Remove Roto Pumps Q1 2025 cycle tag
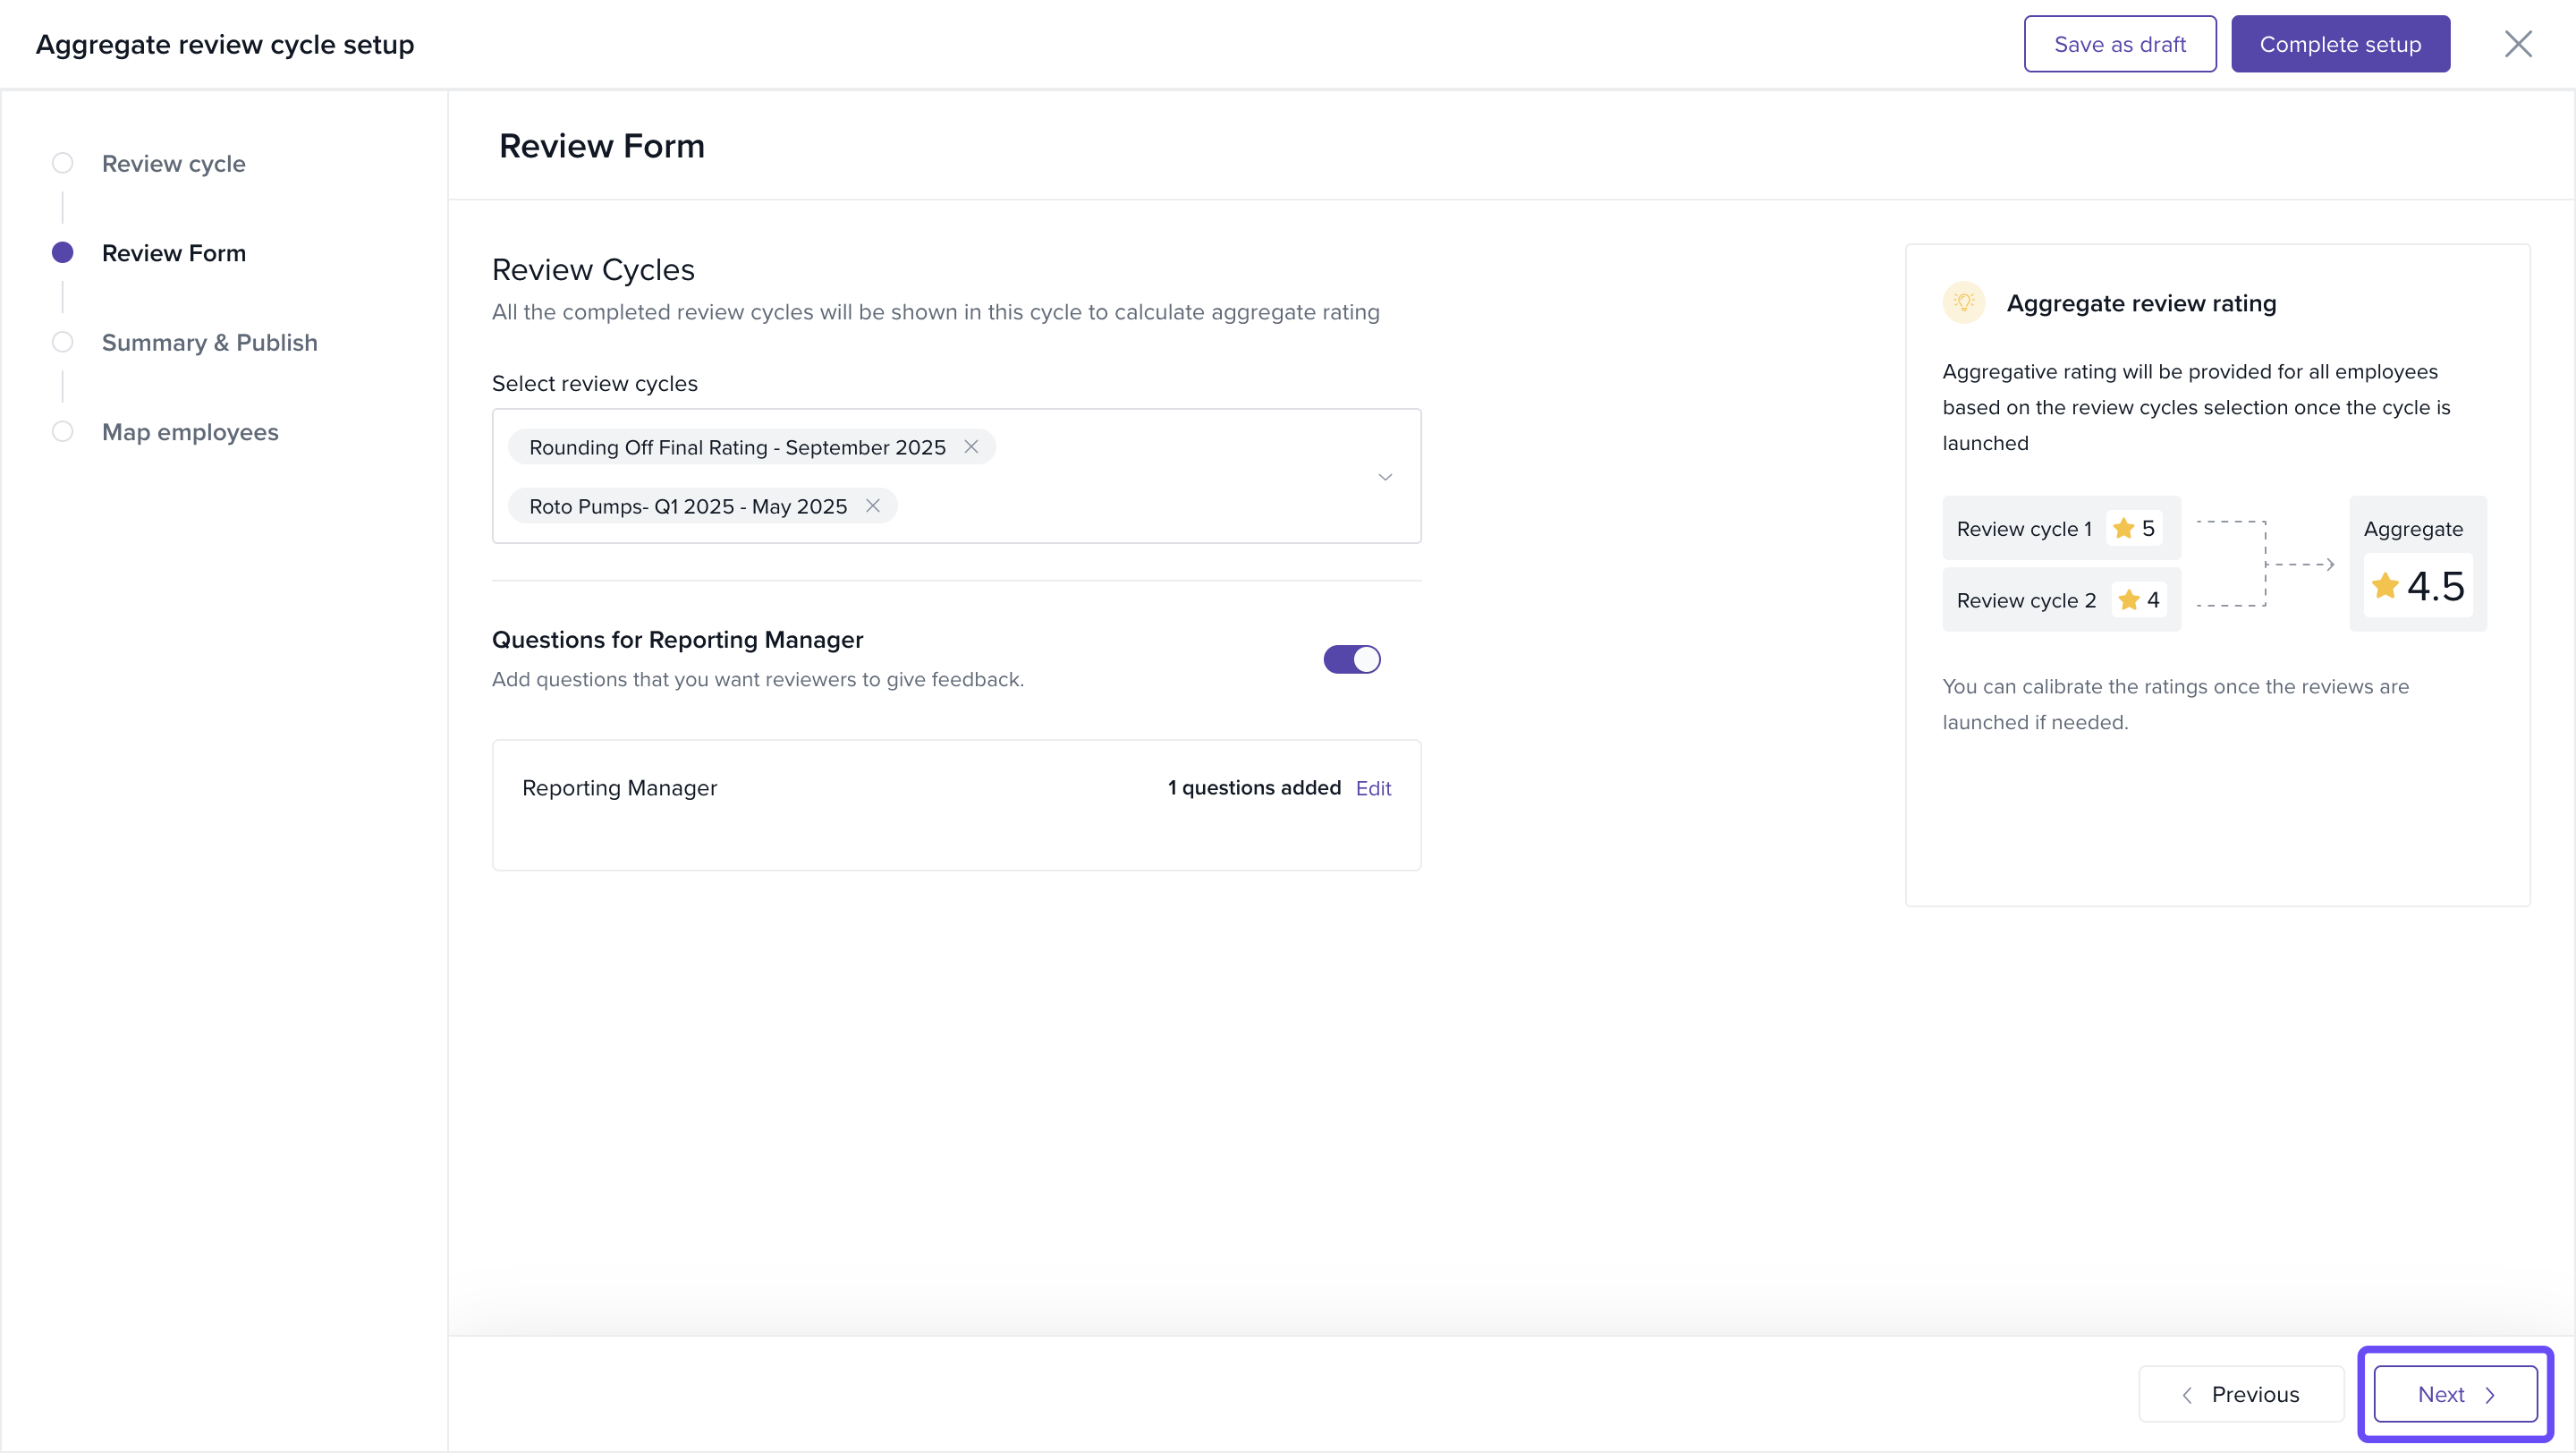This screenshot has height=1453, width=2576. pos(872,506)
